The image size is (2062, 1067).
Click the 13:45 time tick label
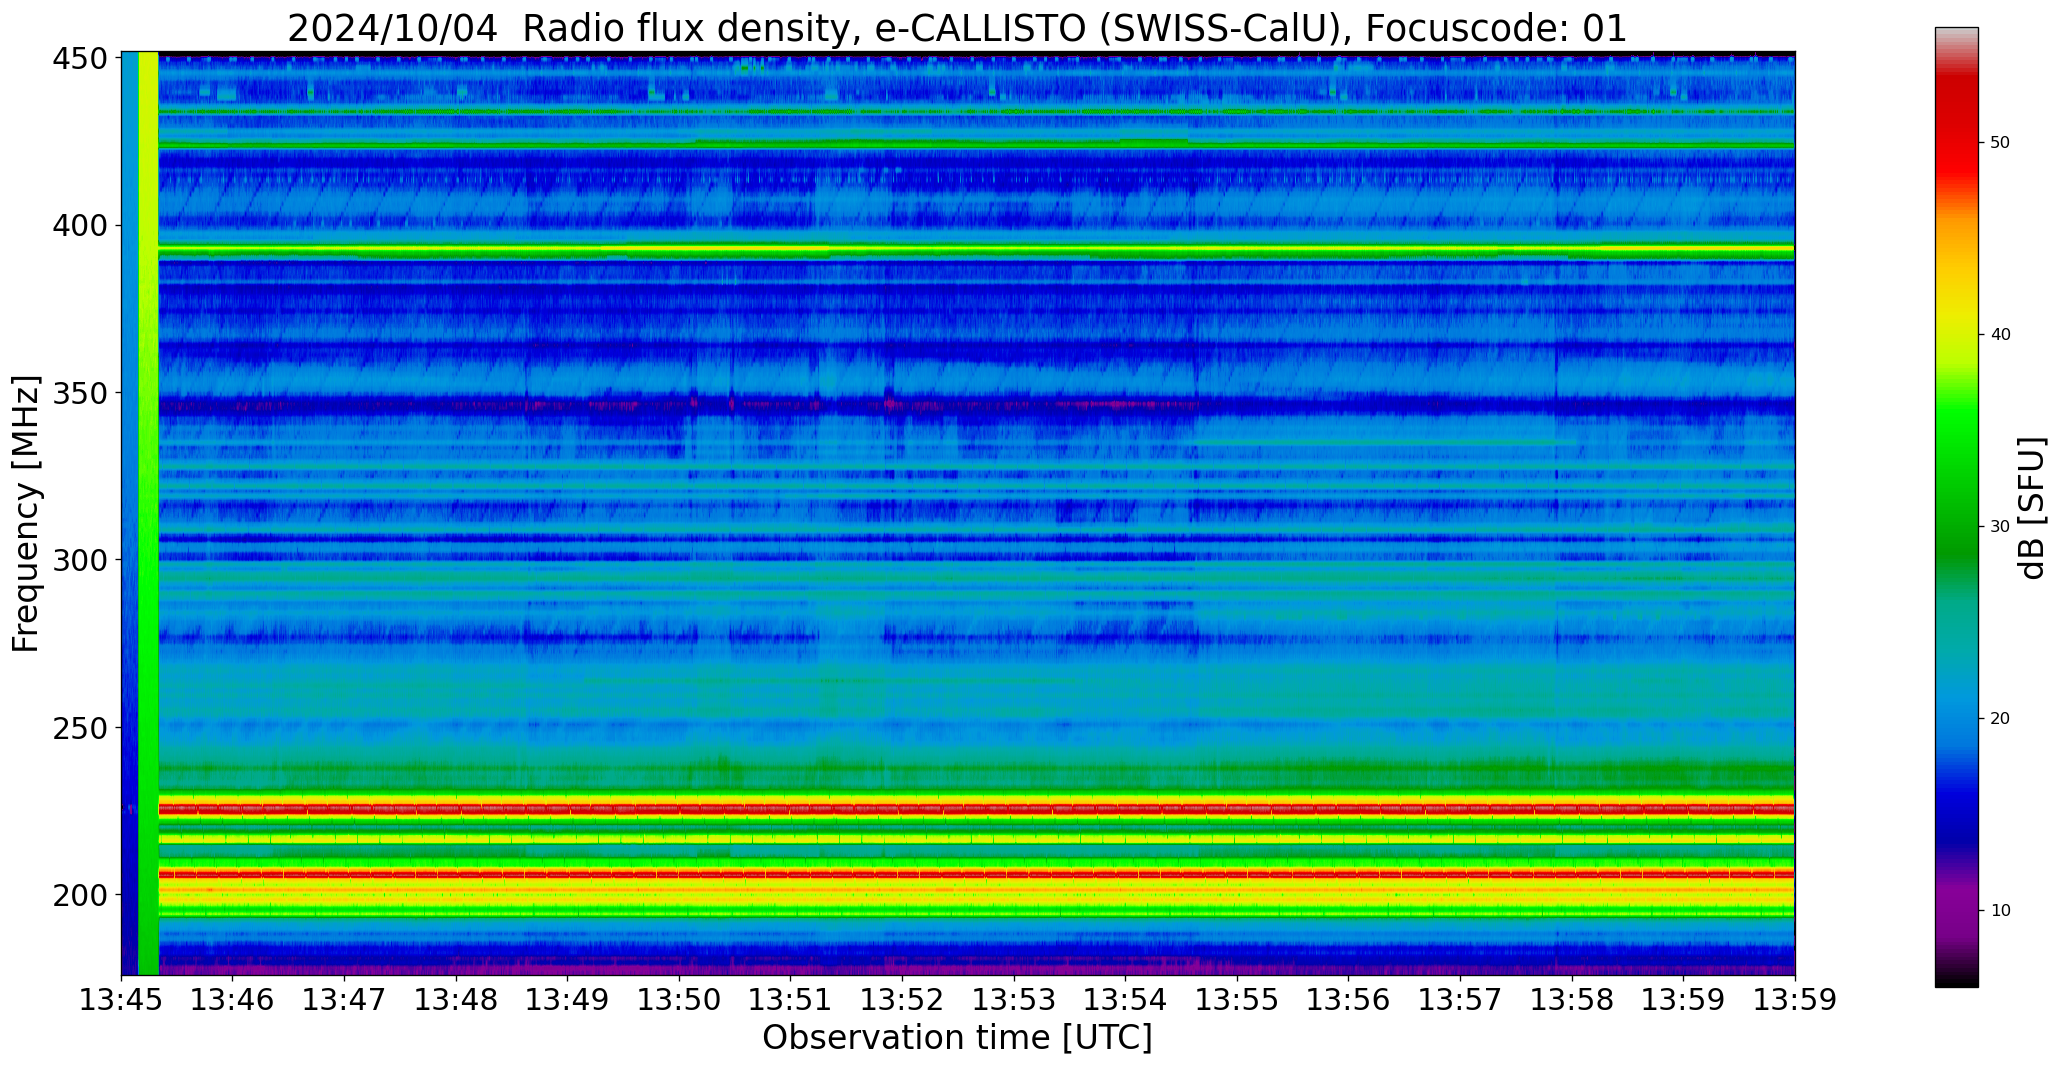[x=121, y=1000]
